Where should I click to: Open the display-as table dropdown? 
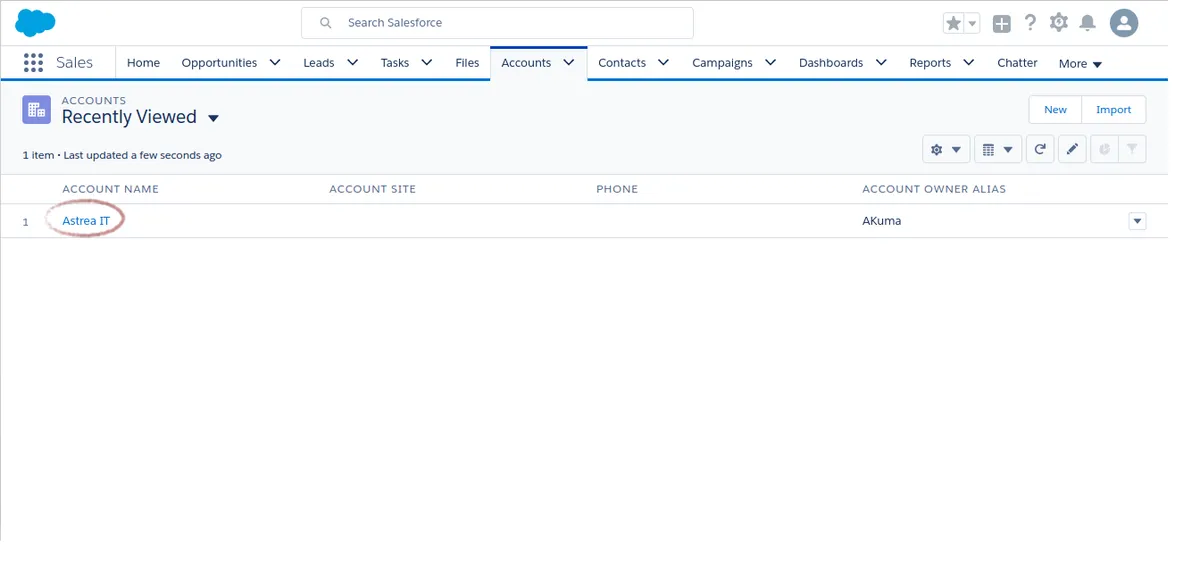(x=998, y=149)
